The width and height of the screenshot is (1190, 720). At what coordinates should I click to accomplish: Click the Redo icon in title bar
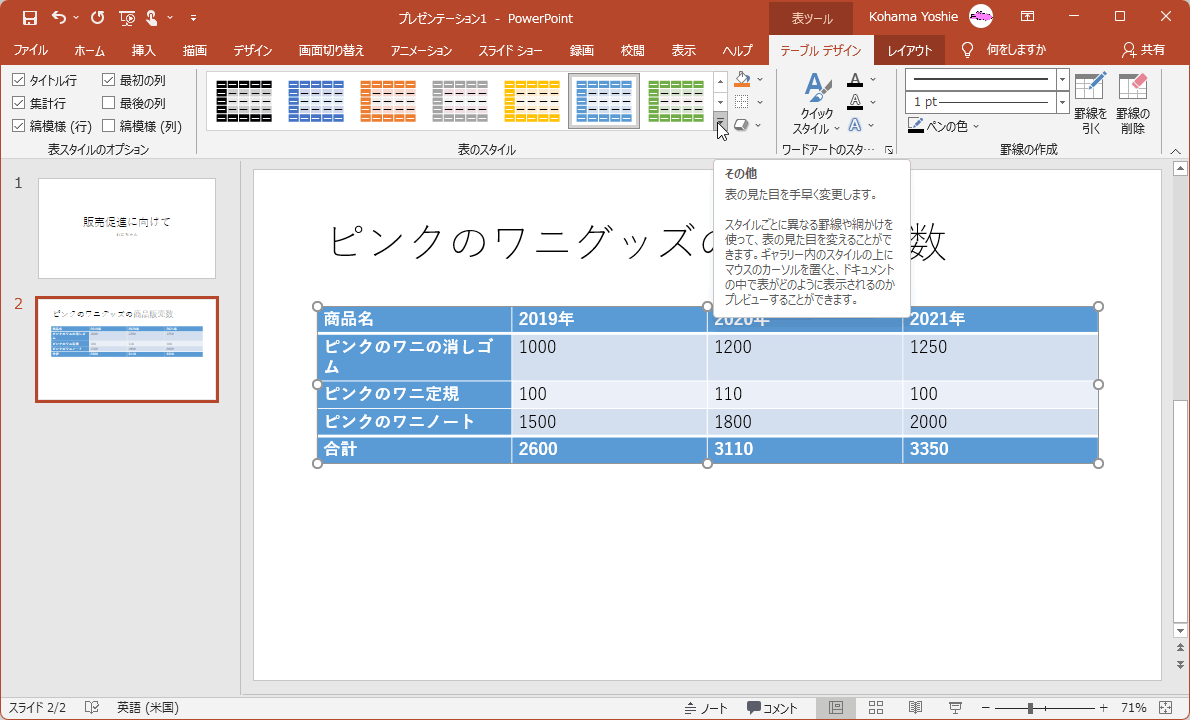coord(97,17)
